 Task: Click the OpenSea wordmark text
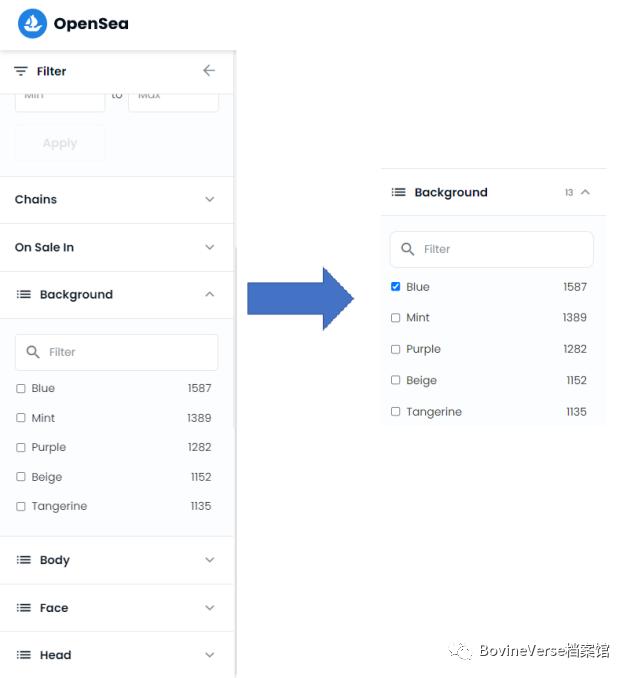click(91, 24)
